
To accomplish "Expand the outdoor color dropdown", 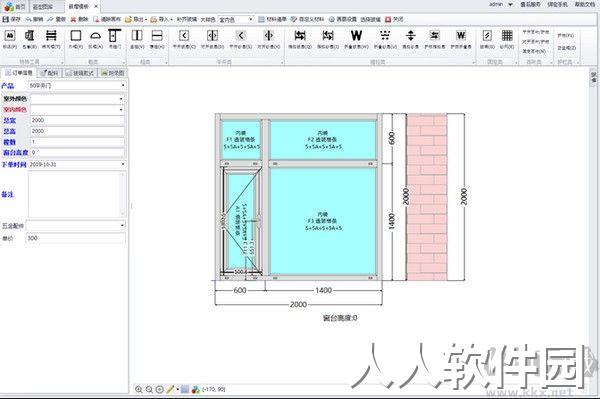I will (77, 99).
